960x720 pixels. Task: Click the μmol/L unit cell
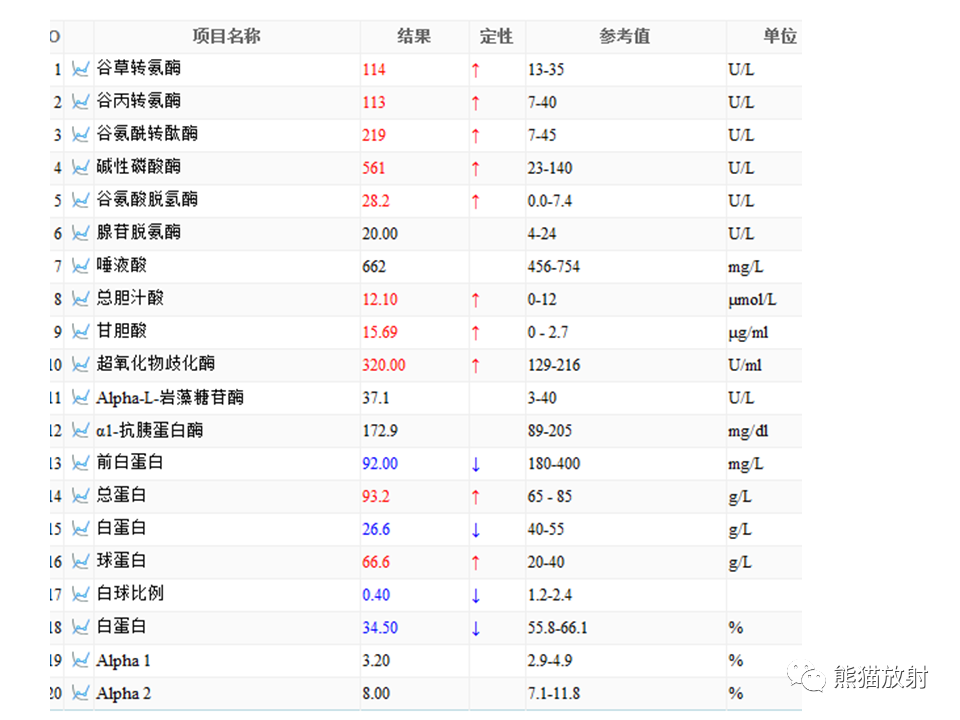[x=752, y=299]
